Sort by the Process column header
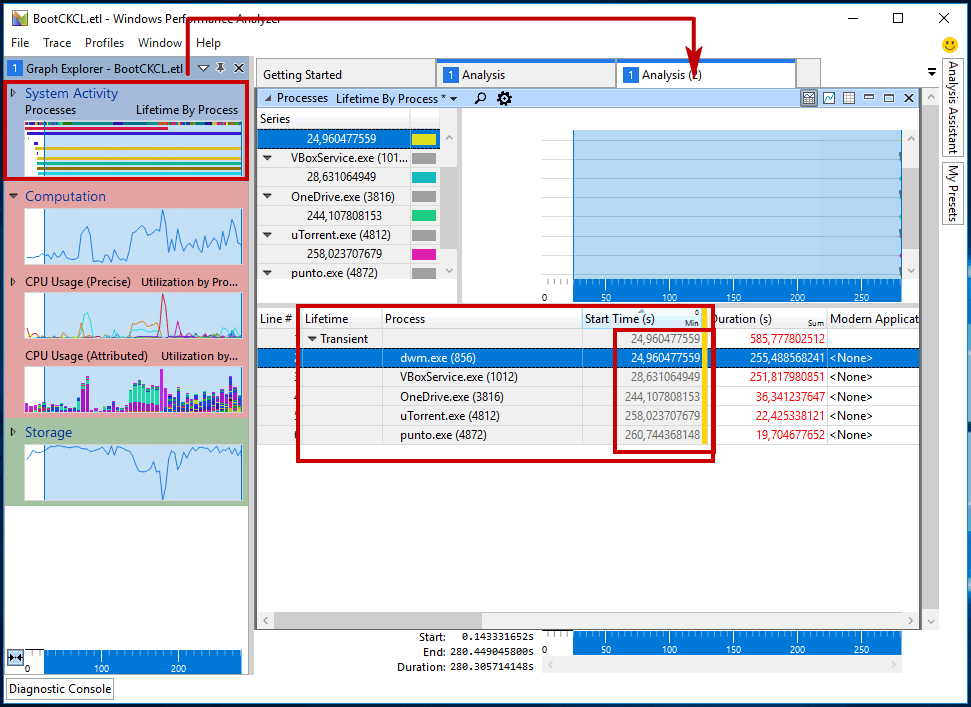 tap(481, 319)
